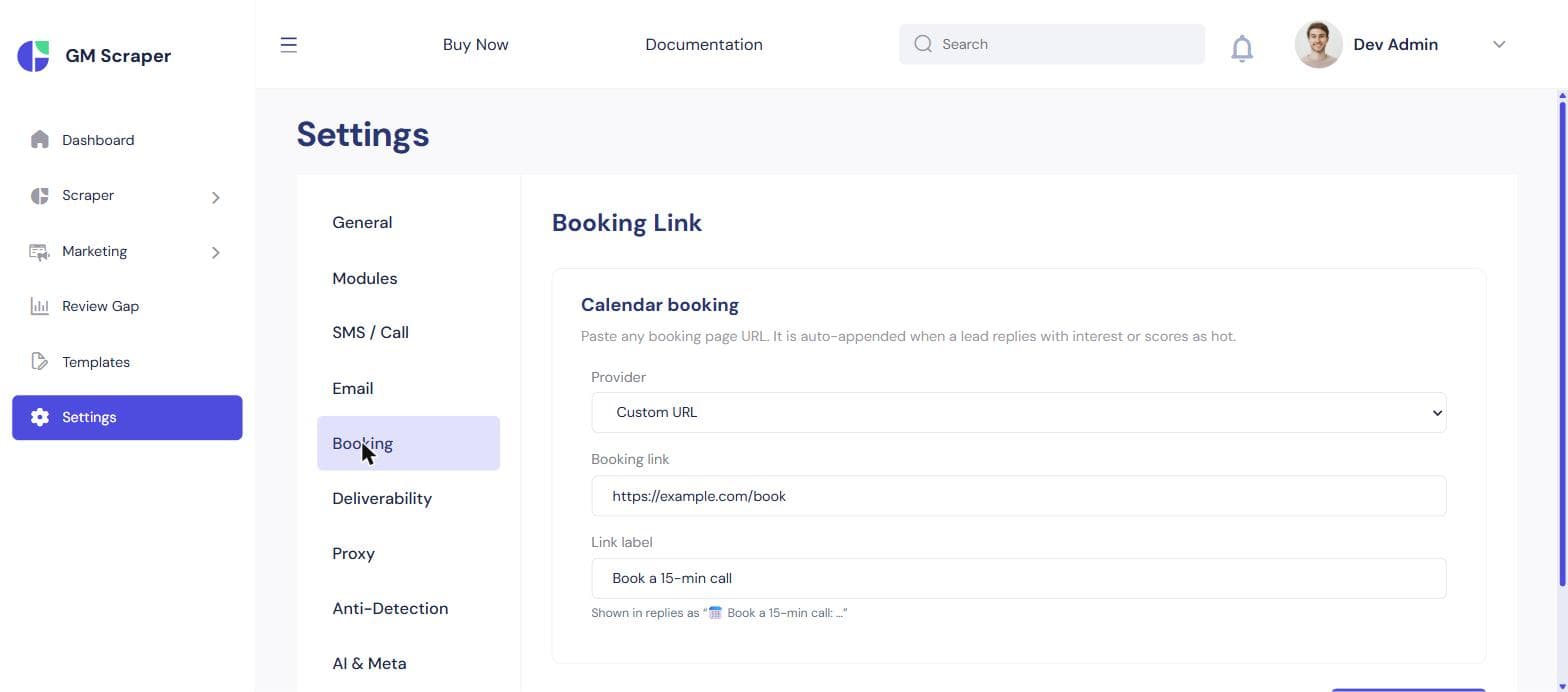
Task: Click the Link label input field
Action: point(1018,578)
